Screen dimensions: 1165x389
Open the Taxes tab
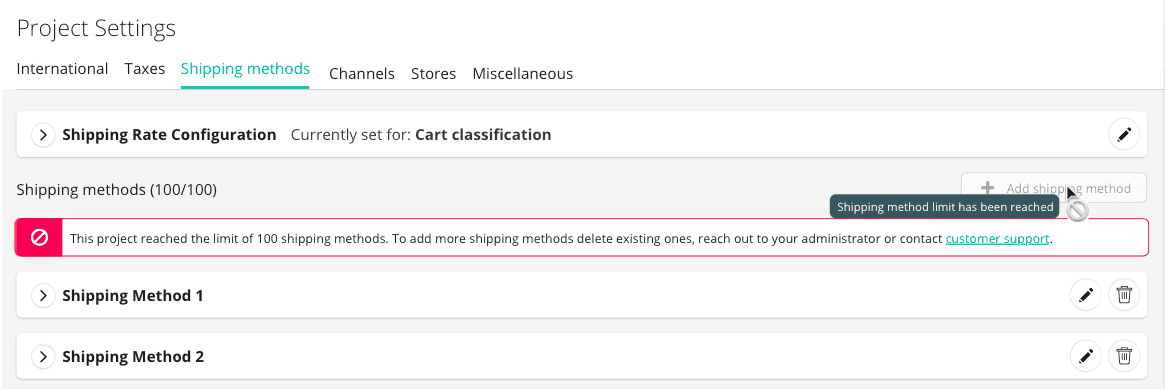144,69
